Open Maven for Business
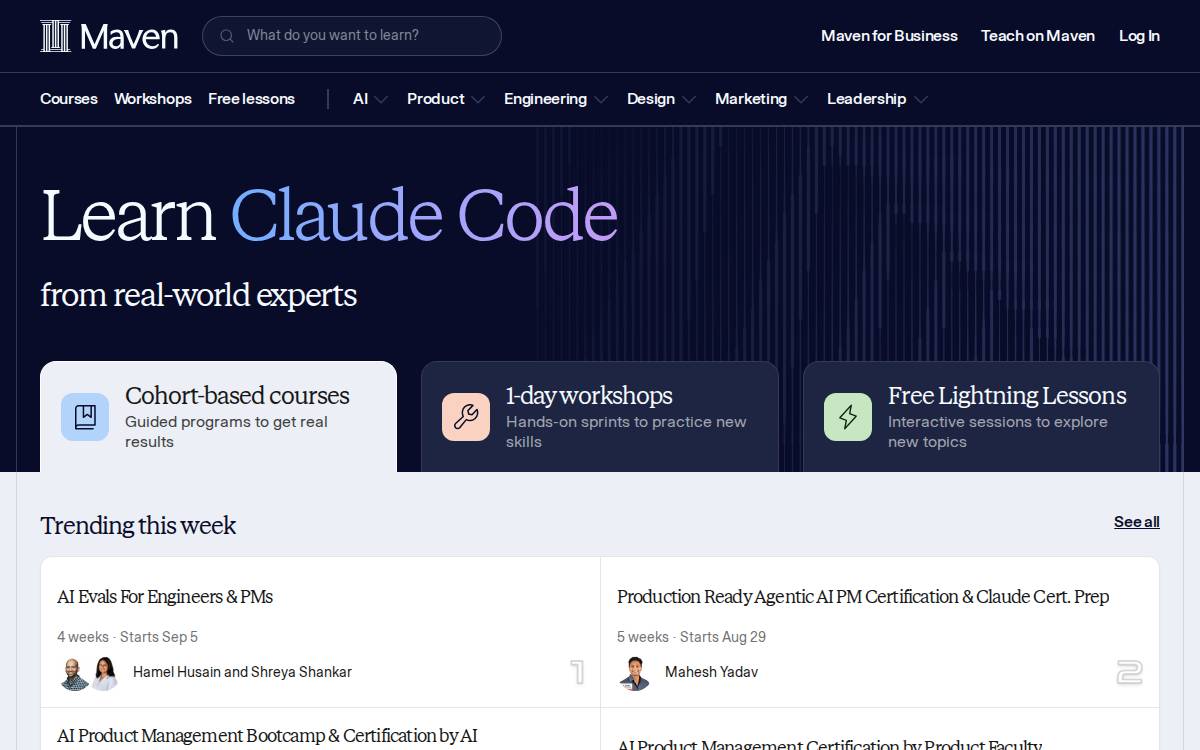This screenshot has width=1200, height=750. (889, 36)
